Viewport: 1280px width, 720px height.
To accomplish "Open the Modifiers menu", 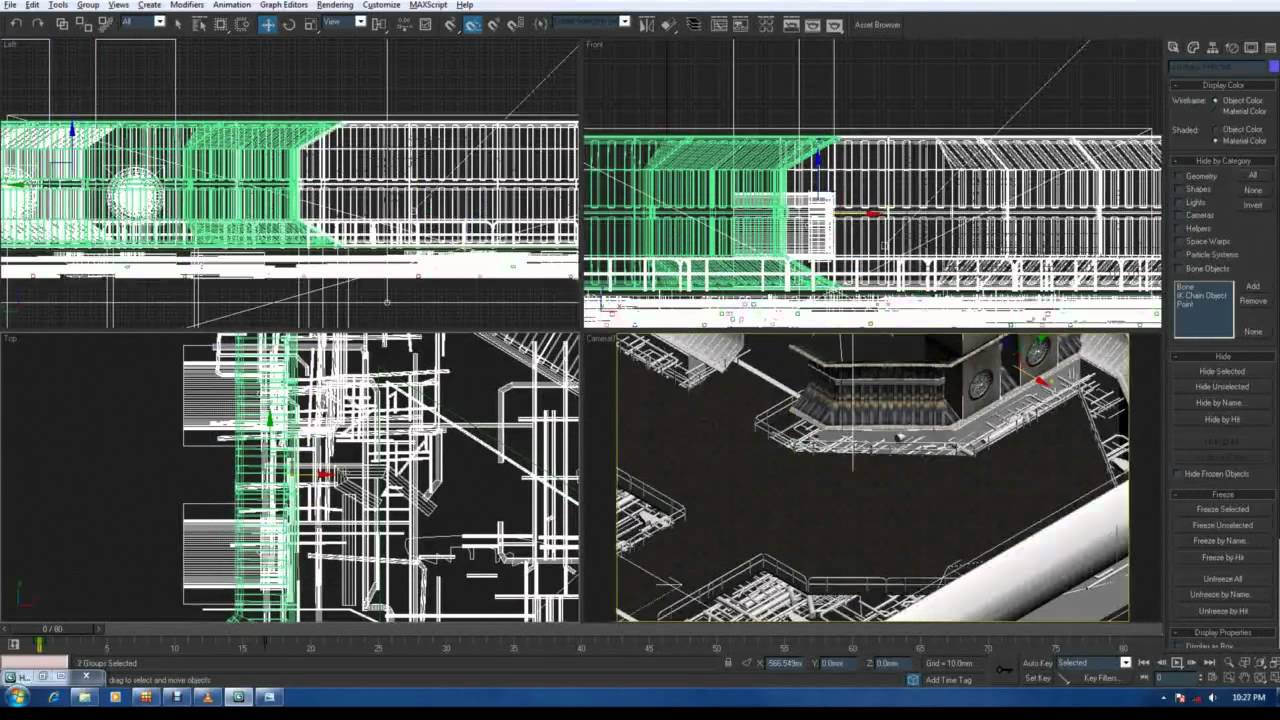I will tap(187, 5).
